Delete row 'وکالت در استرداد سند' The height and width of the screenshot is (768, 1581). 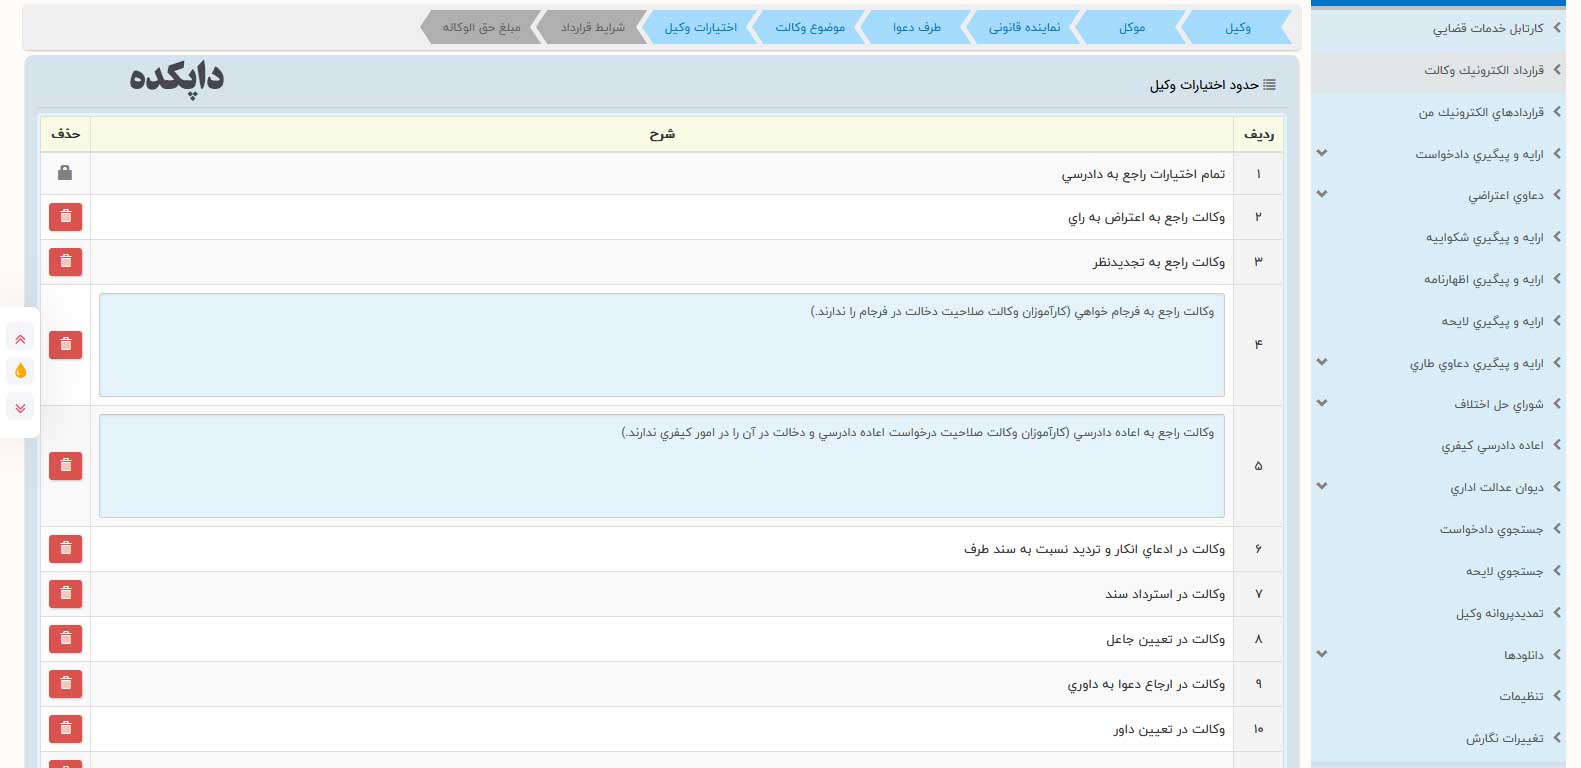(x=65, y=594)
